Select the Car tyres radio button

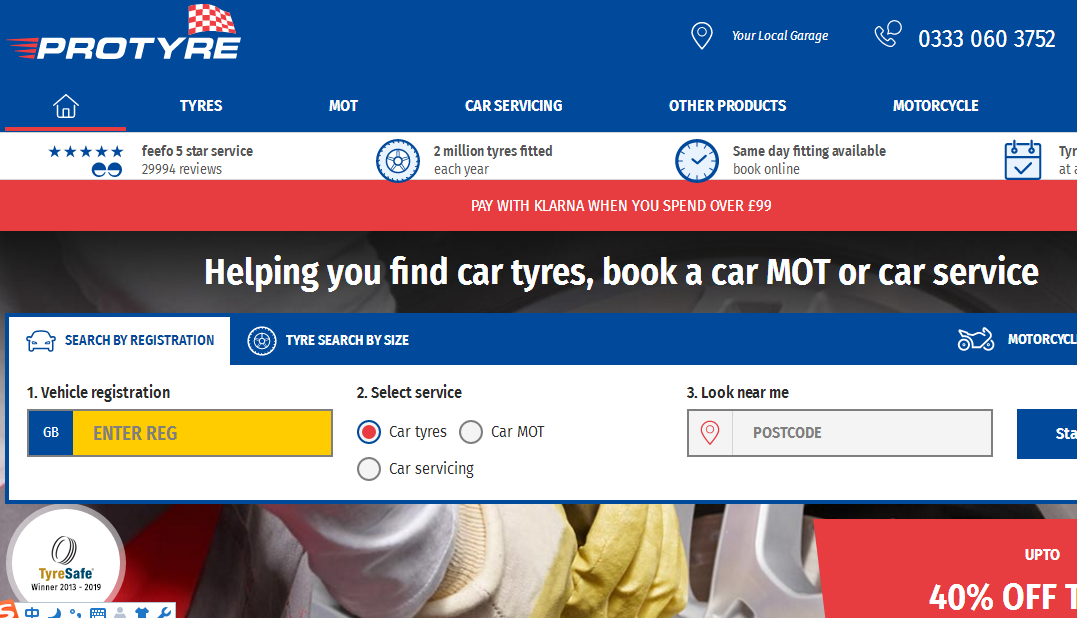(369, 432)
